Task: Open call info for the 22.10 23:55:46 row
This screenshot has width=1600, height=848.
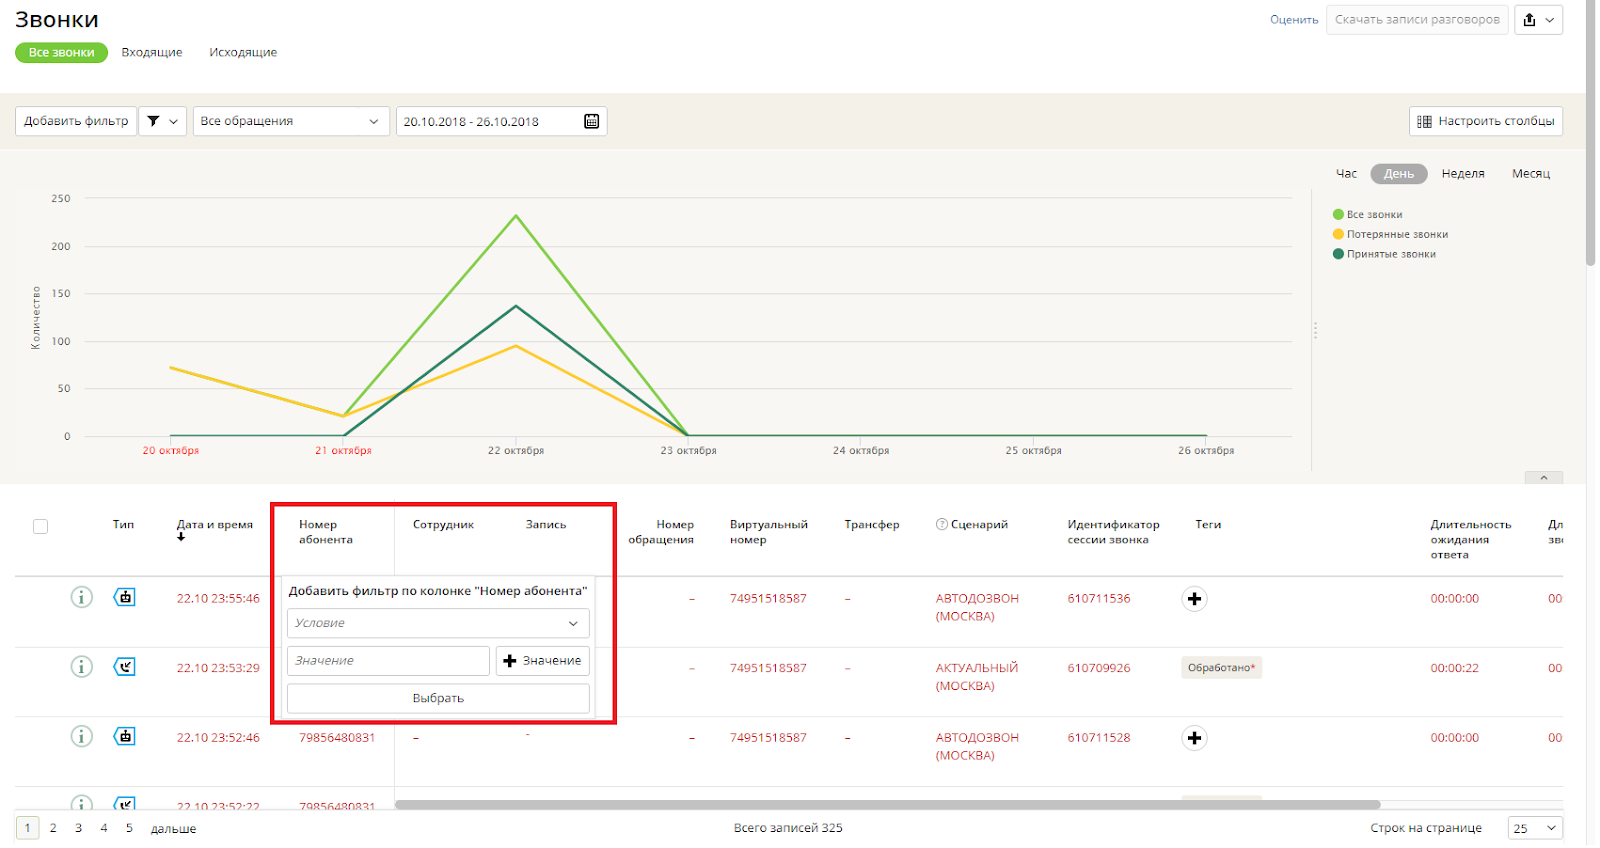Action: 82,597
